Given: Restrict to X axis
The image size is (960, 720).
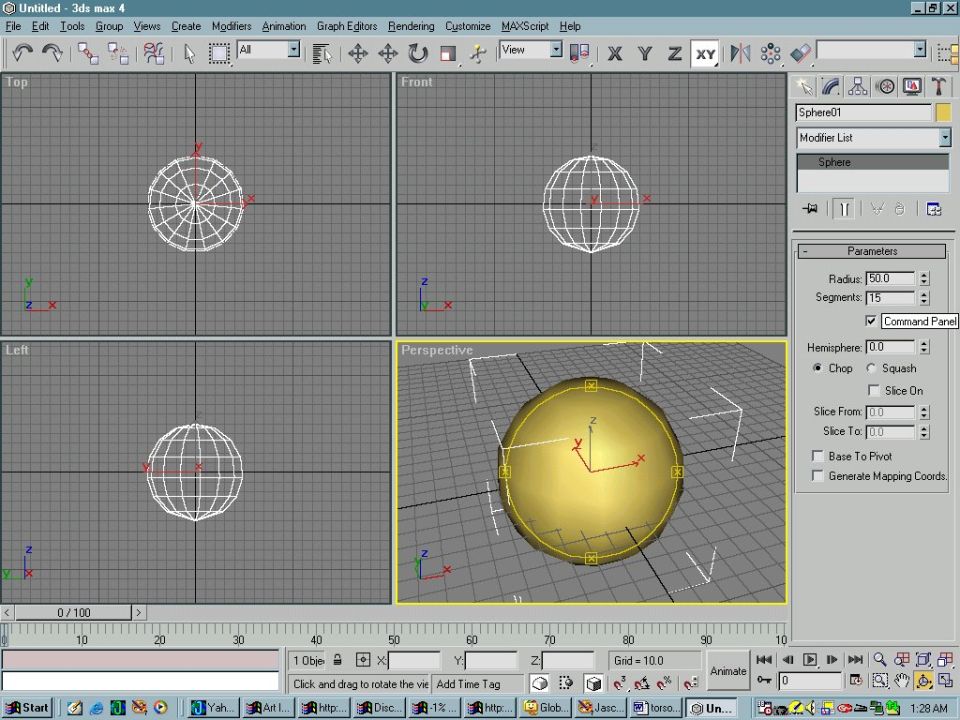Looking at the screenshot, I should tap(615, 54).
